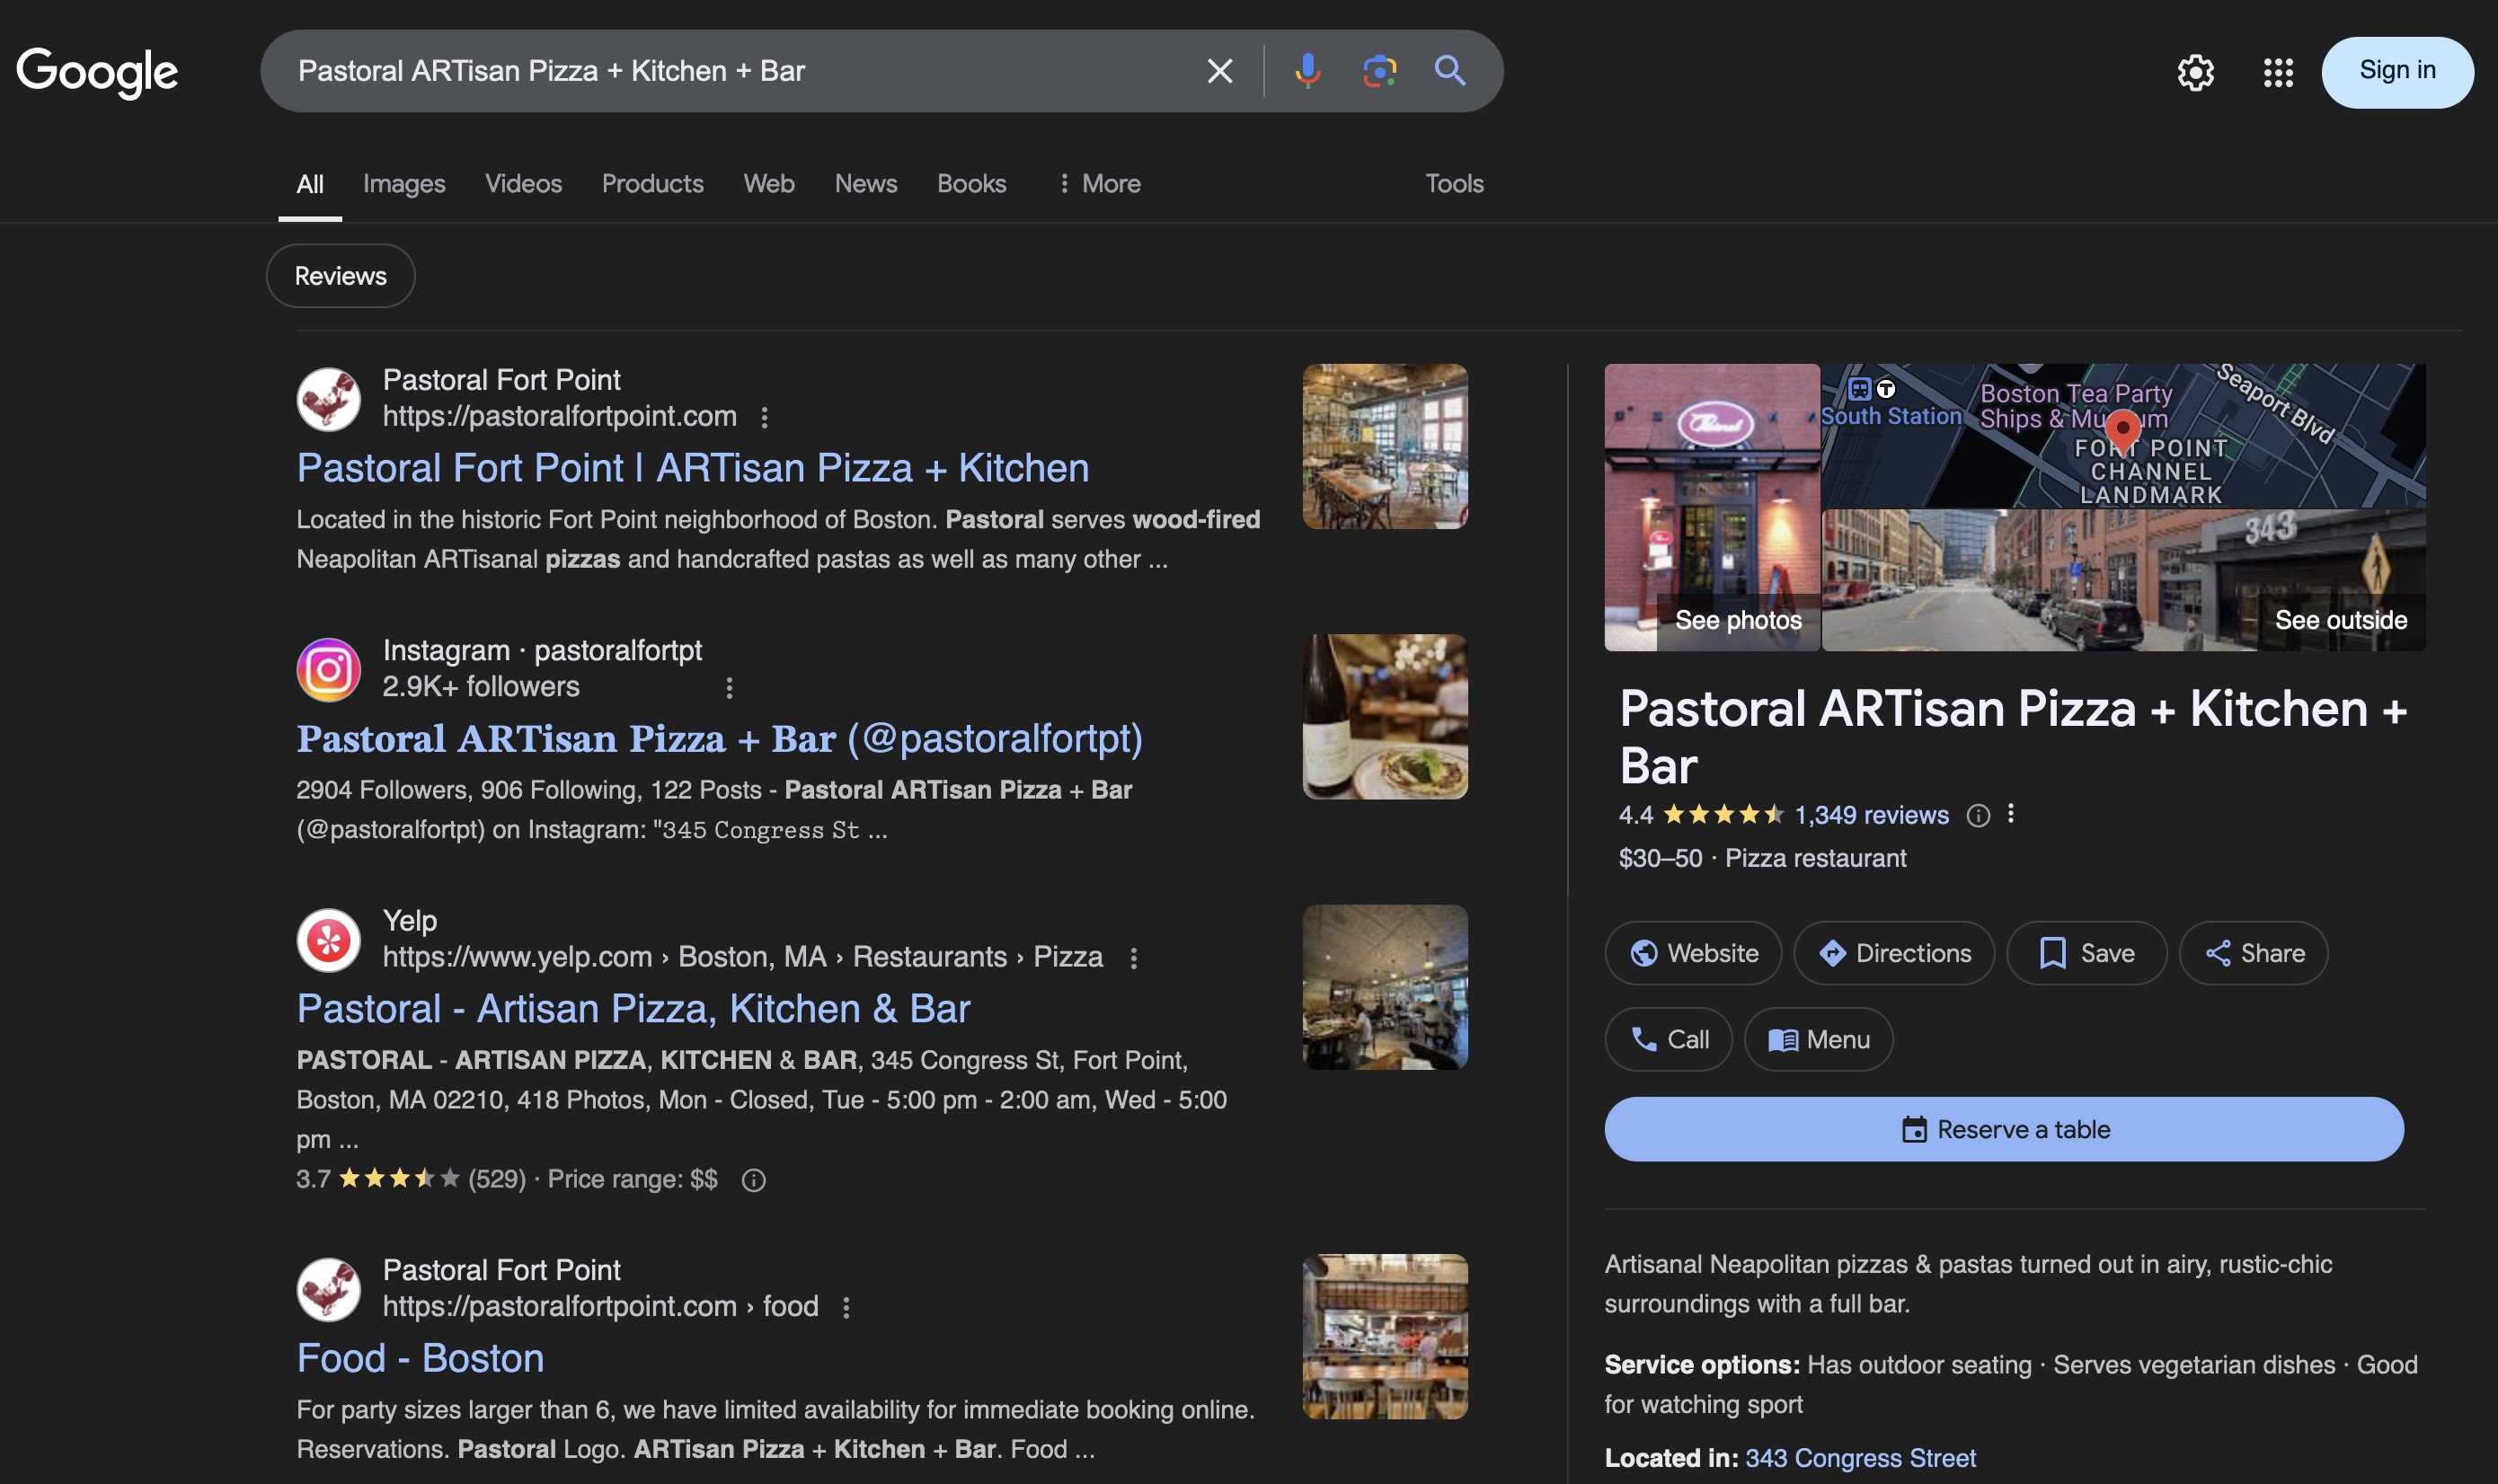Click the magnifying glass search icon
Screen dimensions: 2498x1484
pos(1450,71)
